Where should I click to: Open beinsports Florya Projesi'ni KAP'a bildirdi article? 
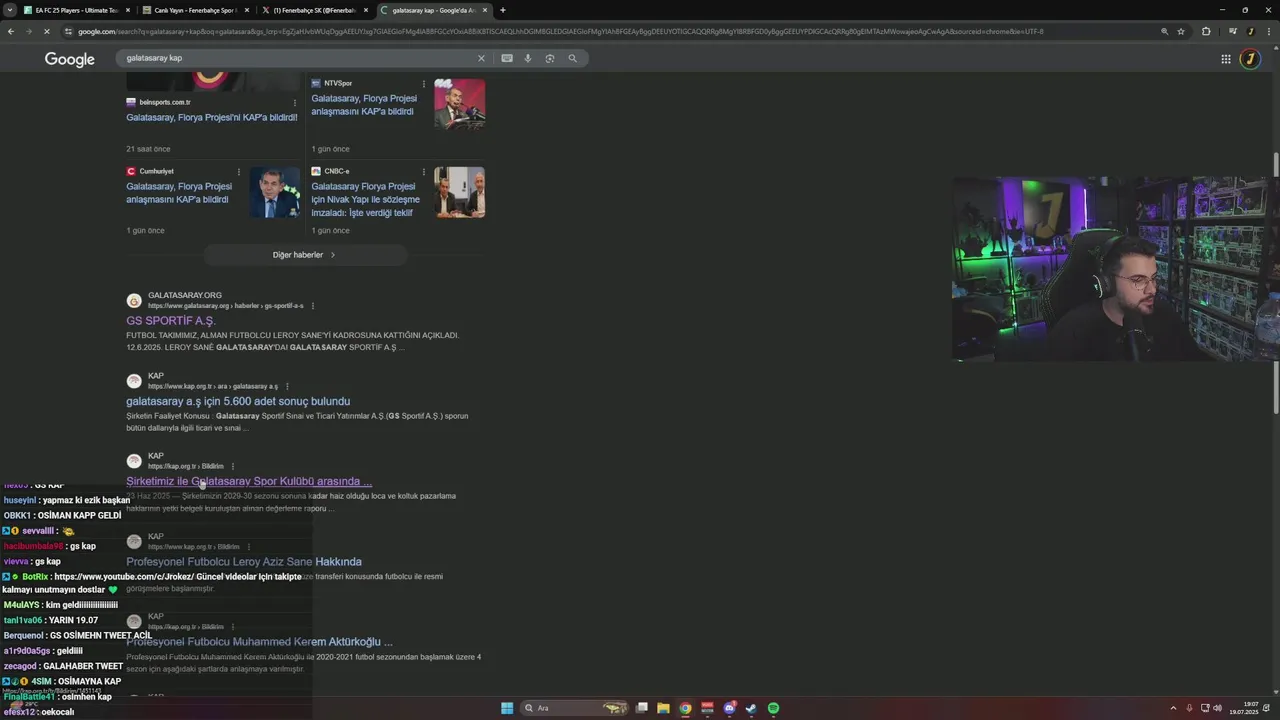[x=211, y=117]
